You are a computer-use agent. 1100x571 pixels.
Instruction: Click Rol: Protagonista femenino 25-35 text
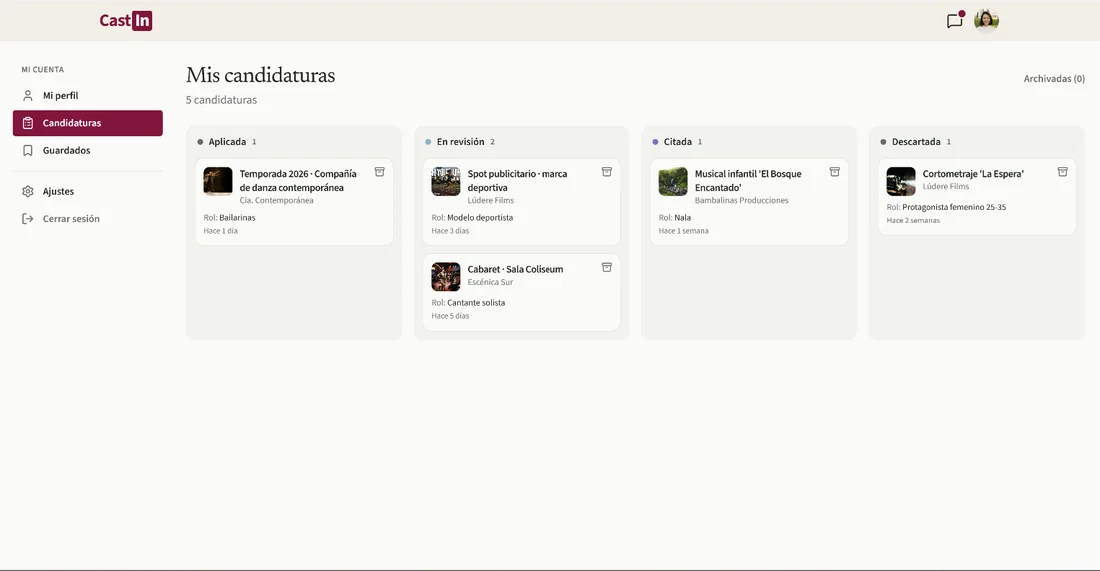pyautogui.click(x=946, y=207)
